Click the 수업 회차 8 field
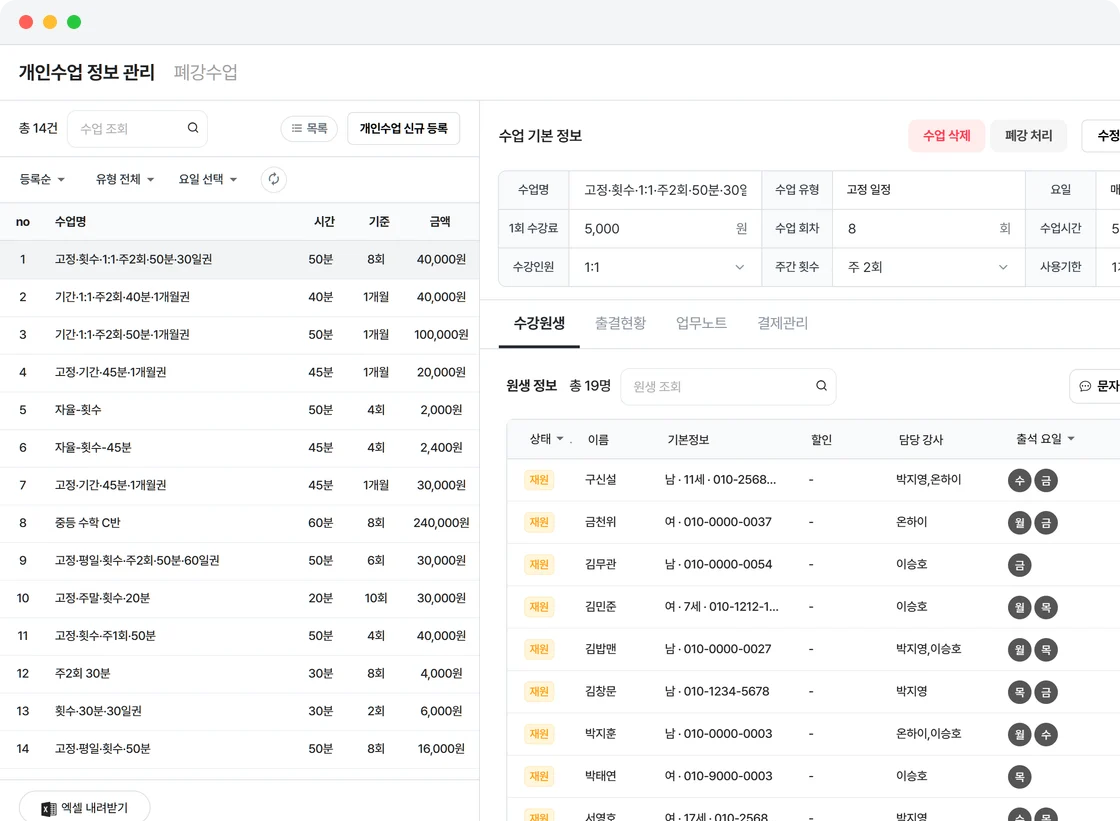 click(928, 229)
